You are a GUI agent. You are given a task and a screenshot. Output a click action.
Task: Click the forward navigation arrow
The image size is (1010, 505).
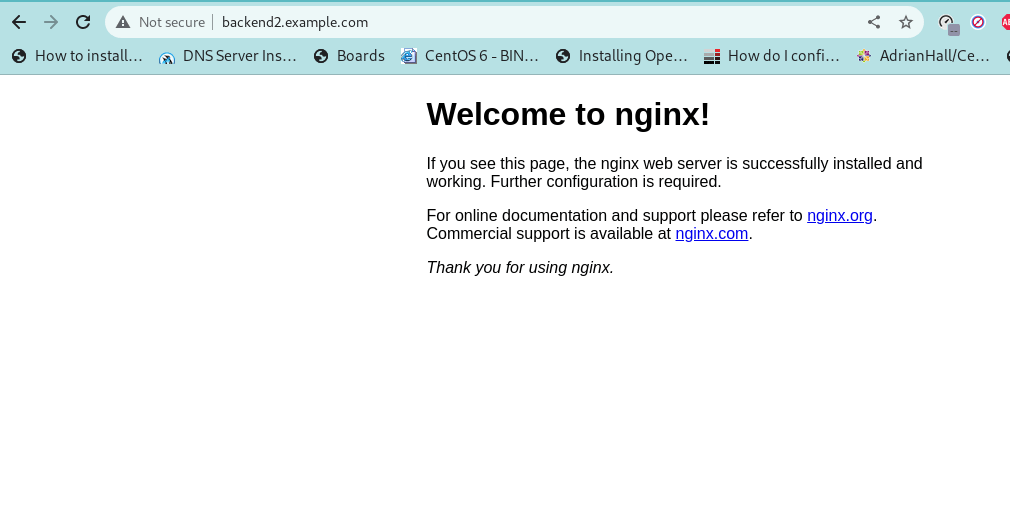[51, 22]
